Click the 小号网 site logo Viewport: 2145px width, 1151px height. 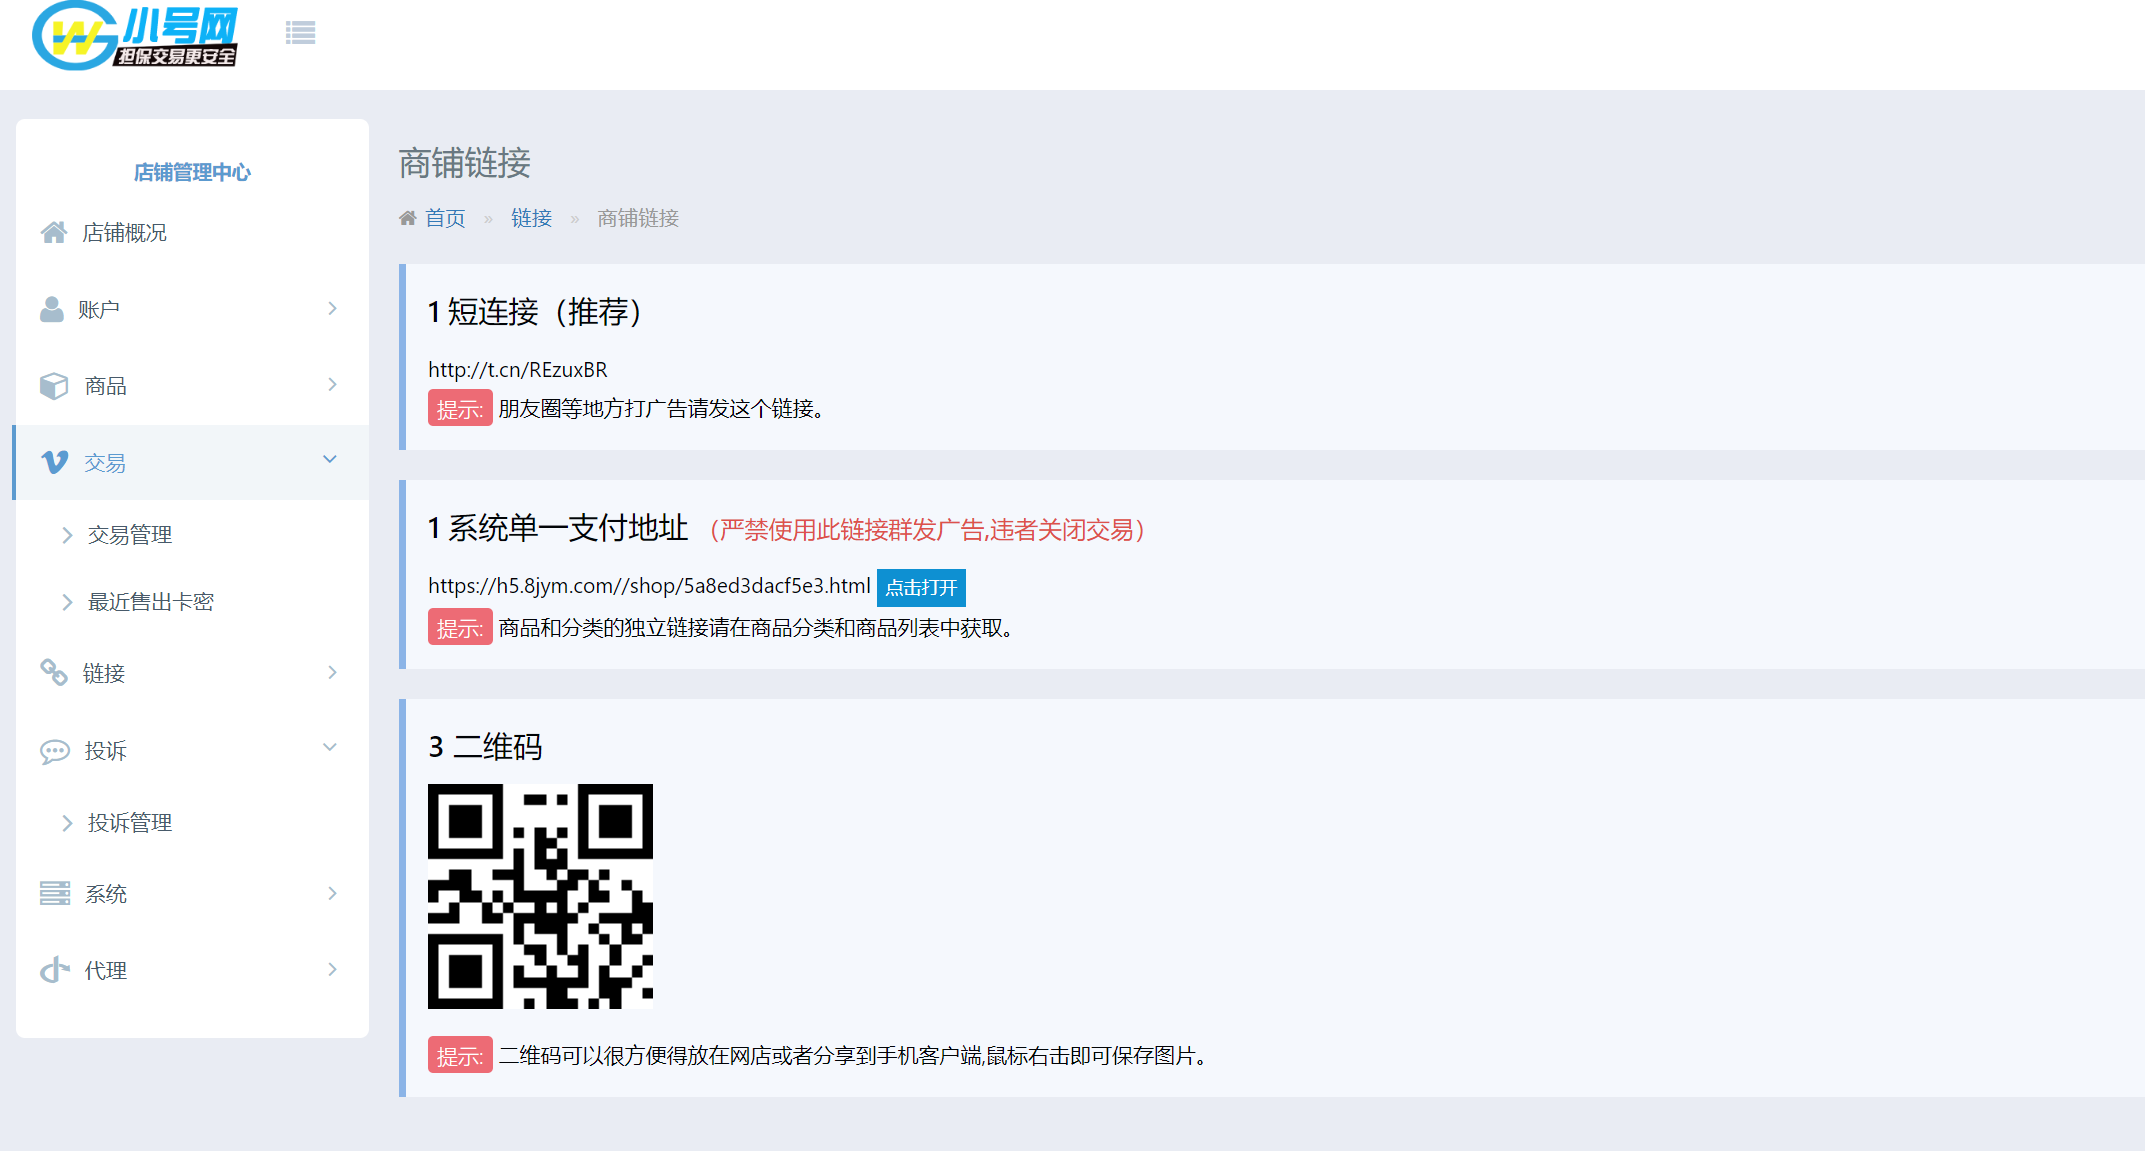tap(136, 36)
